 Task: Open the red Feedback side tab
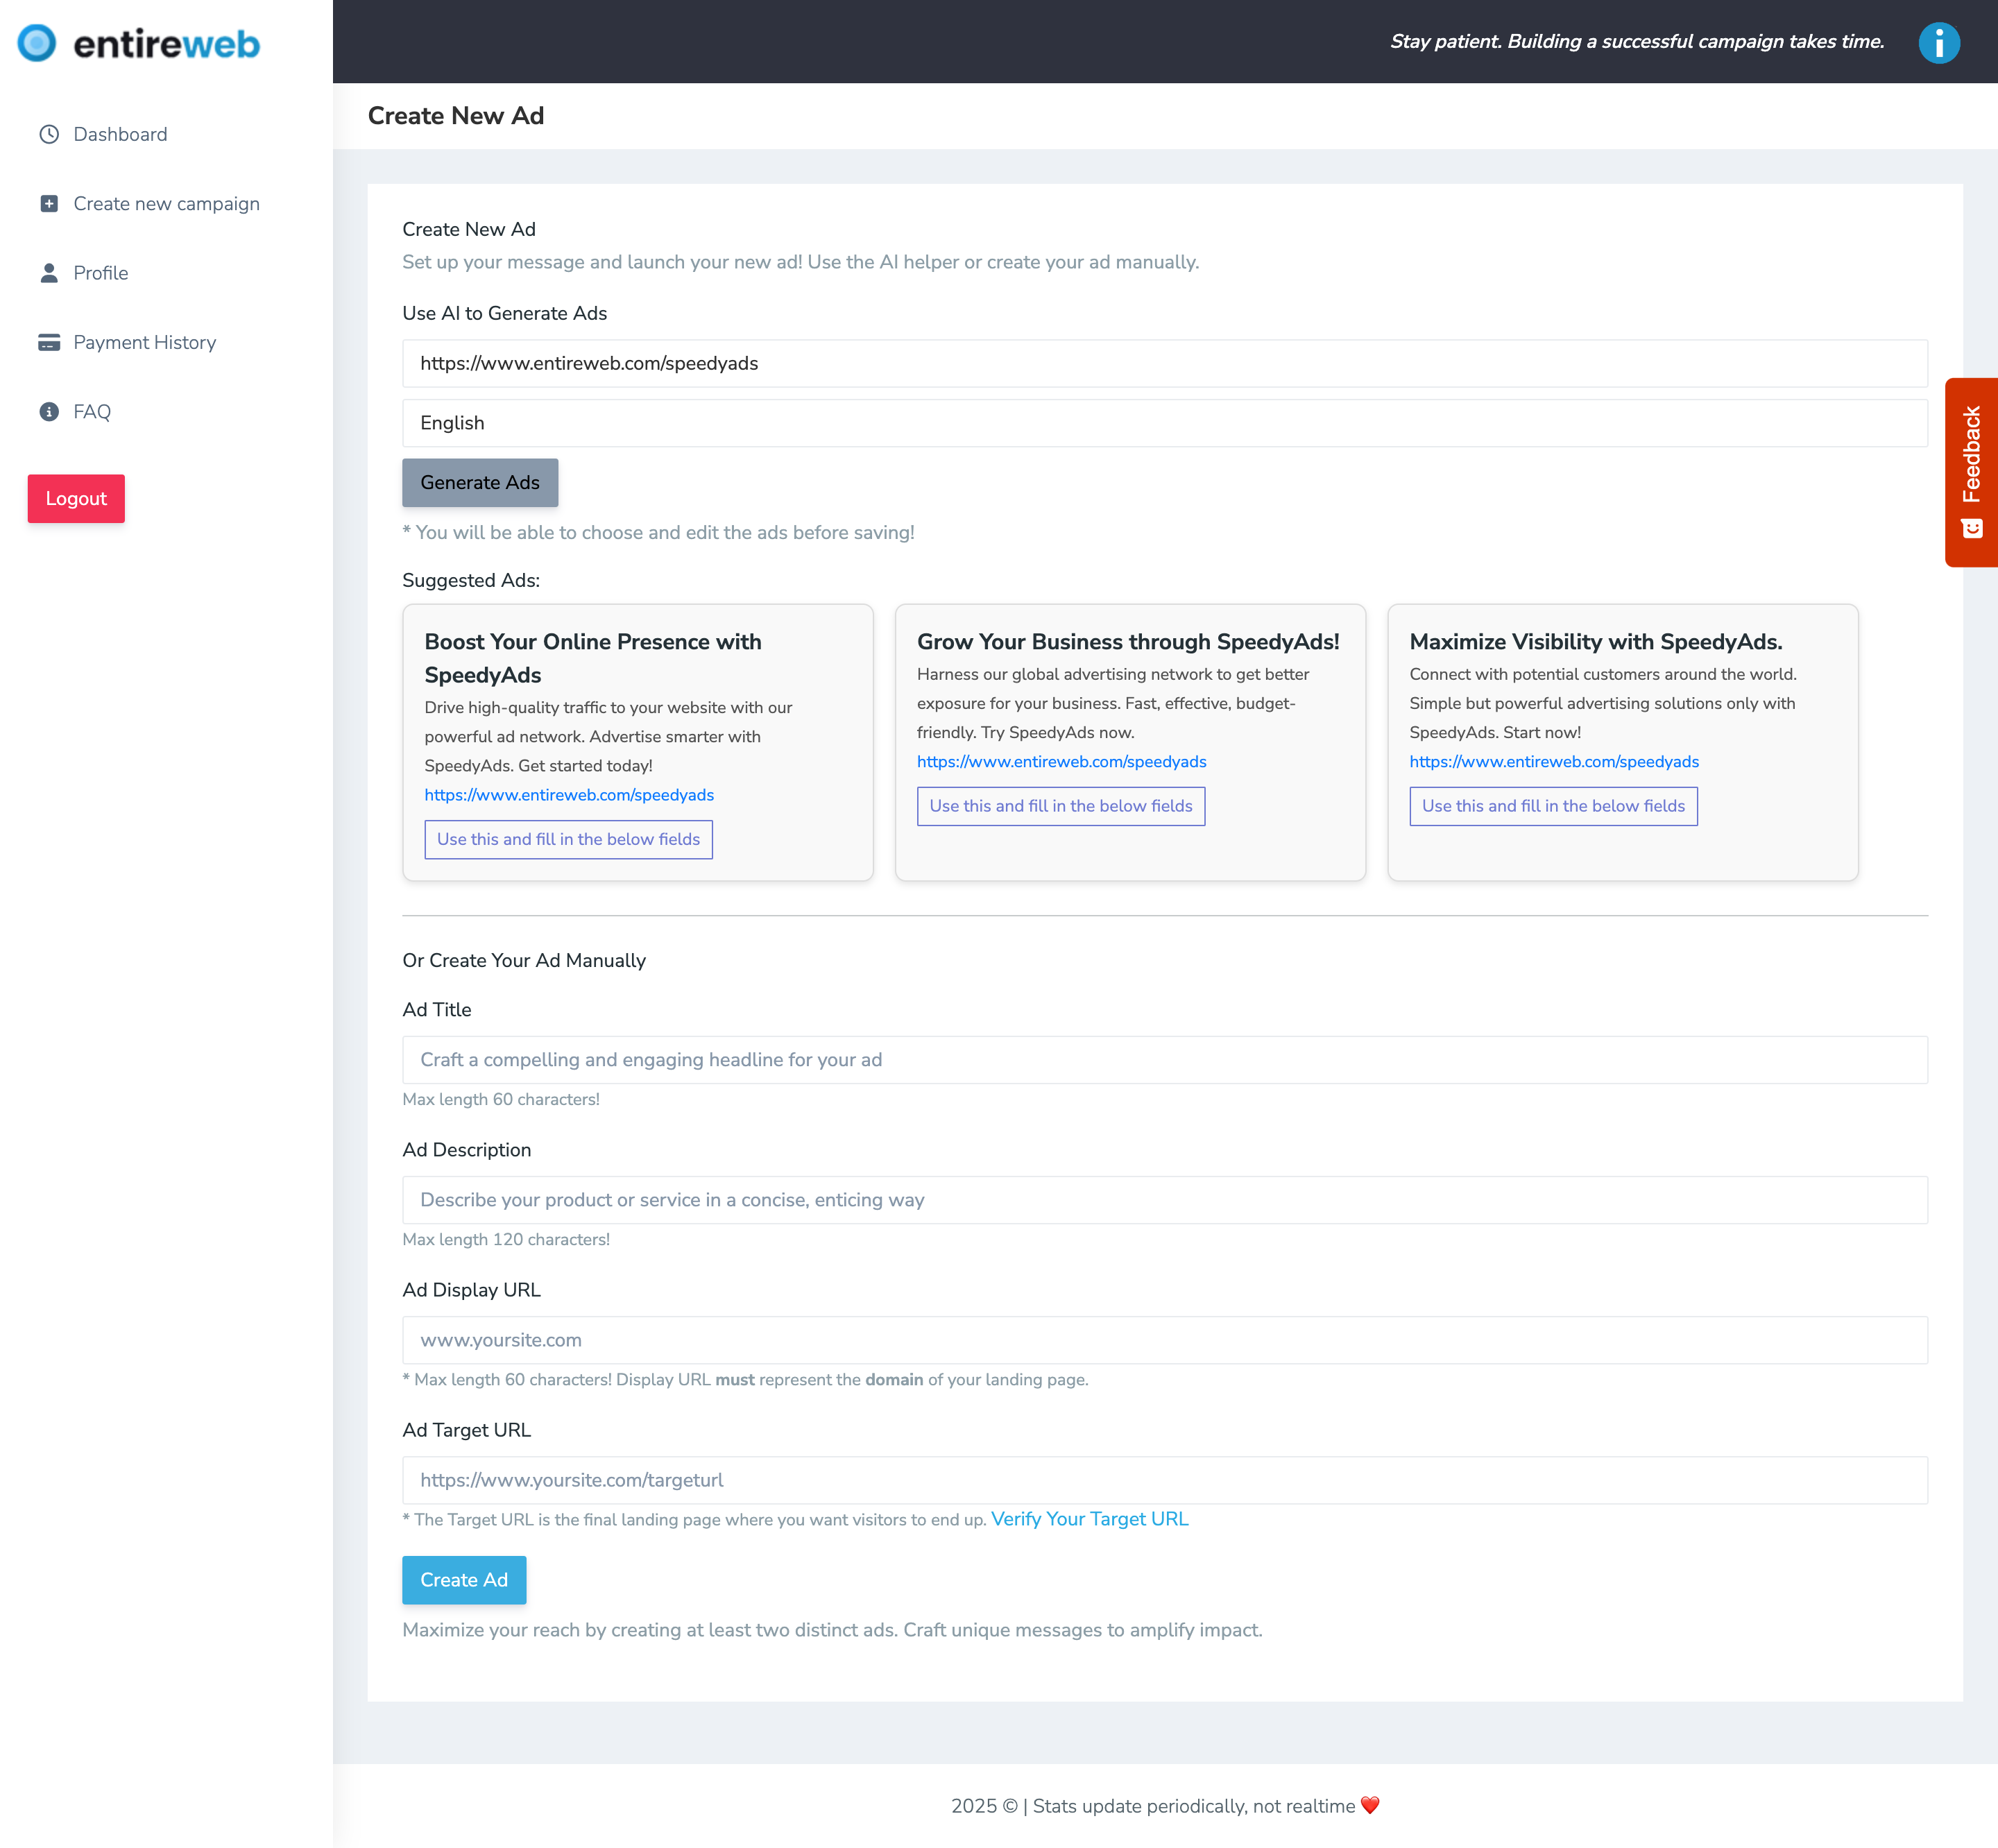click(1970, 471)
